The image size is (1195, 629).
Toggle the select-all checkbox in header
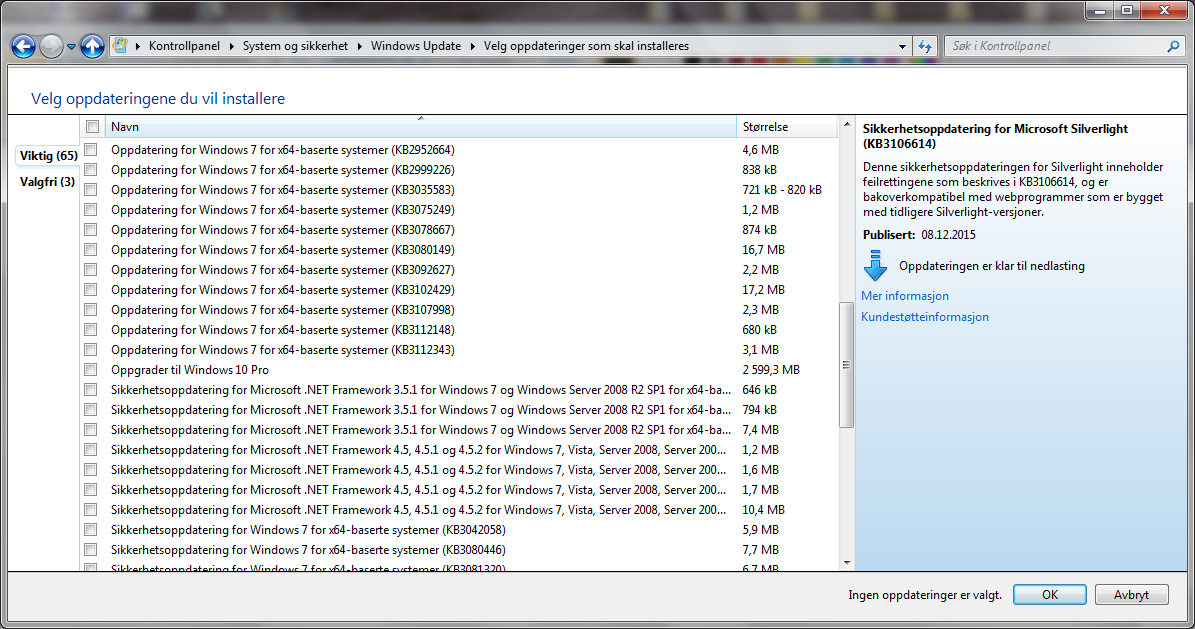[92, 127]
